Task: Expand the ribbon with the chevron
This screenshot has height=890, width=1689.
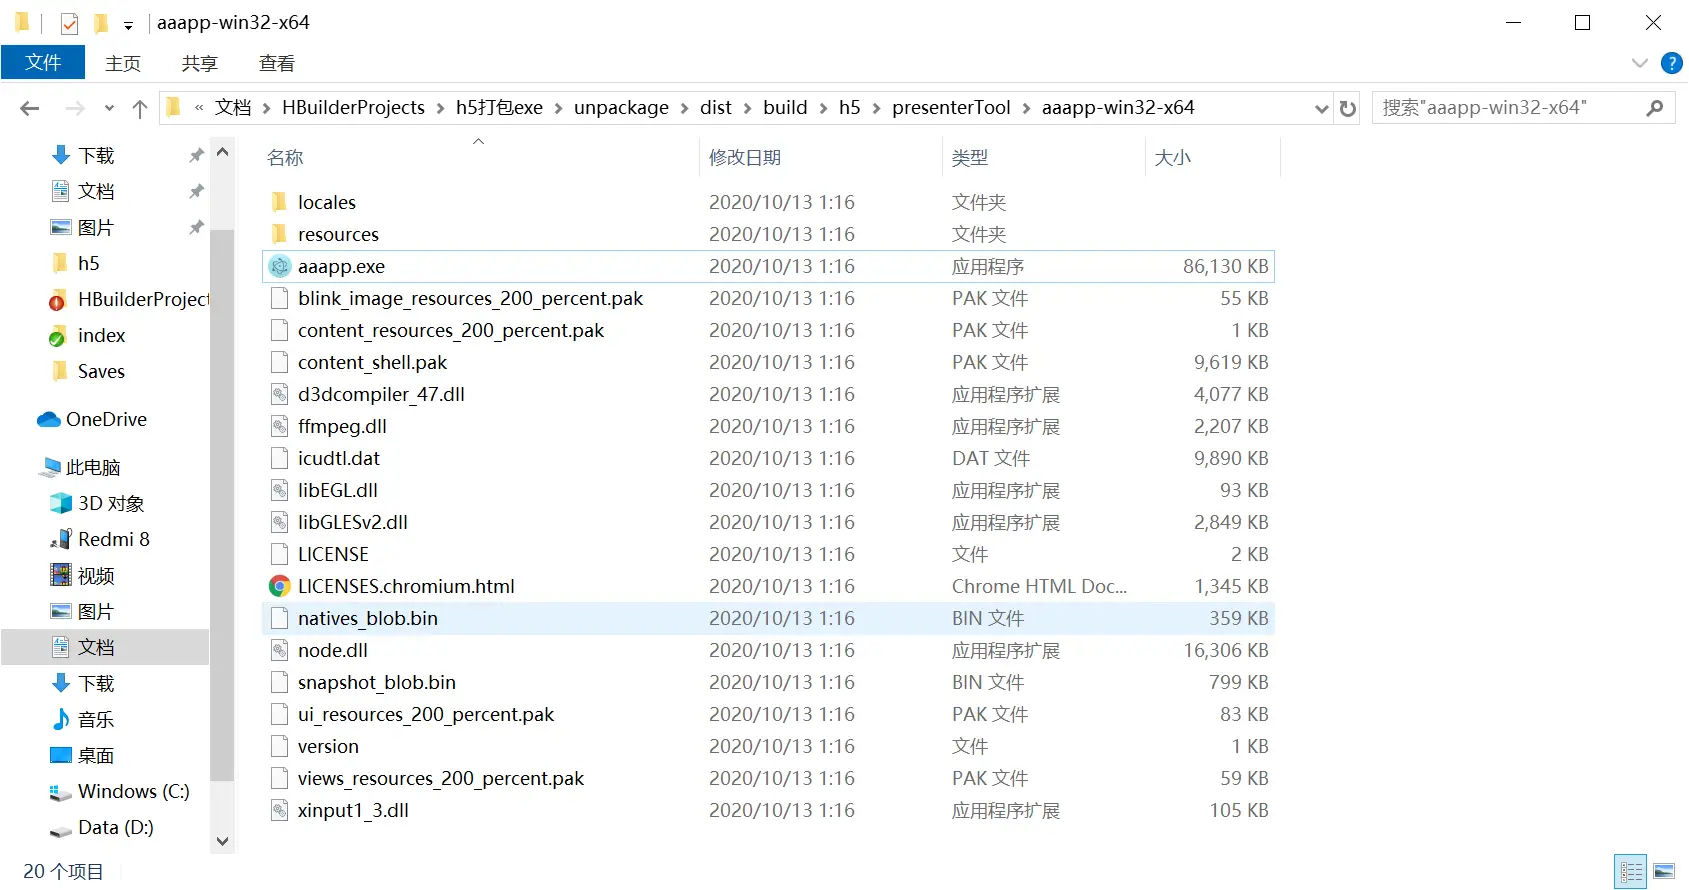Action: [1639, 63]
